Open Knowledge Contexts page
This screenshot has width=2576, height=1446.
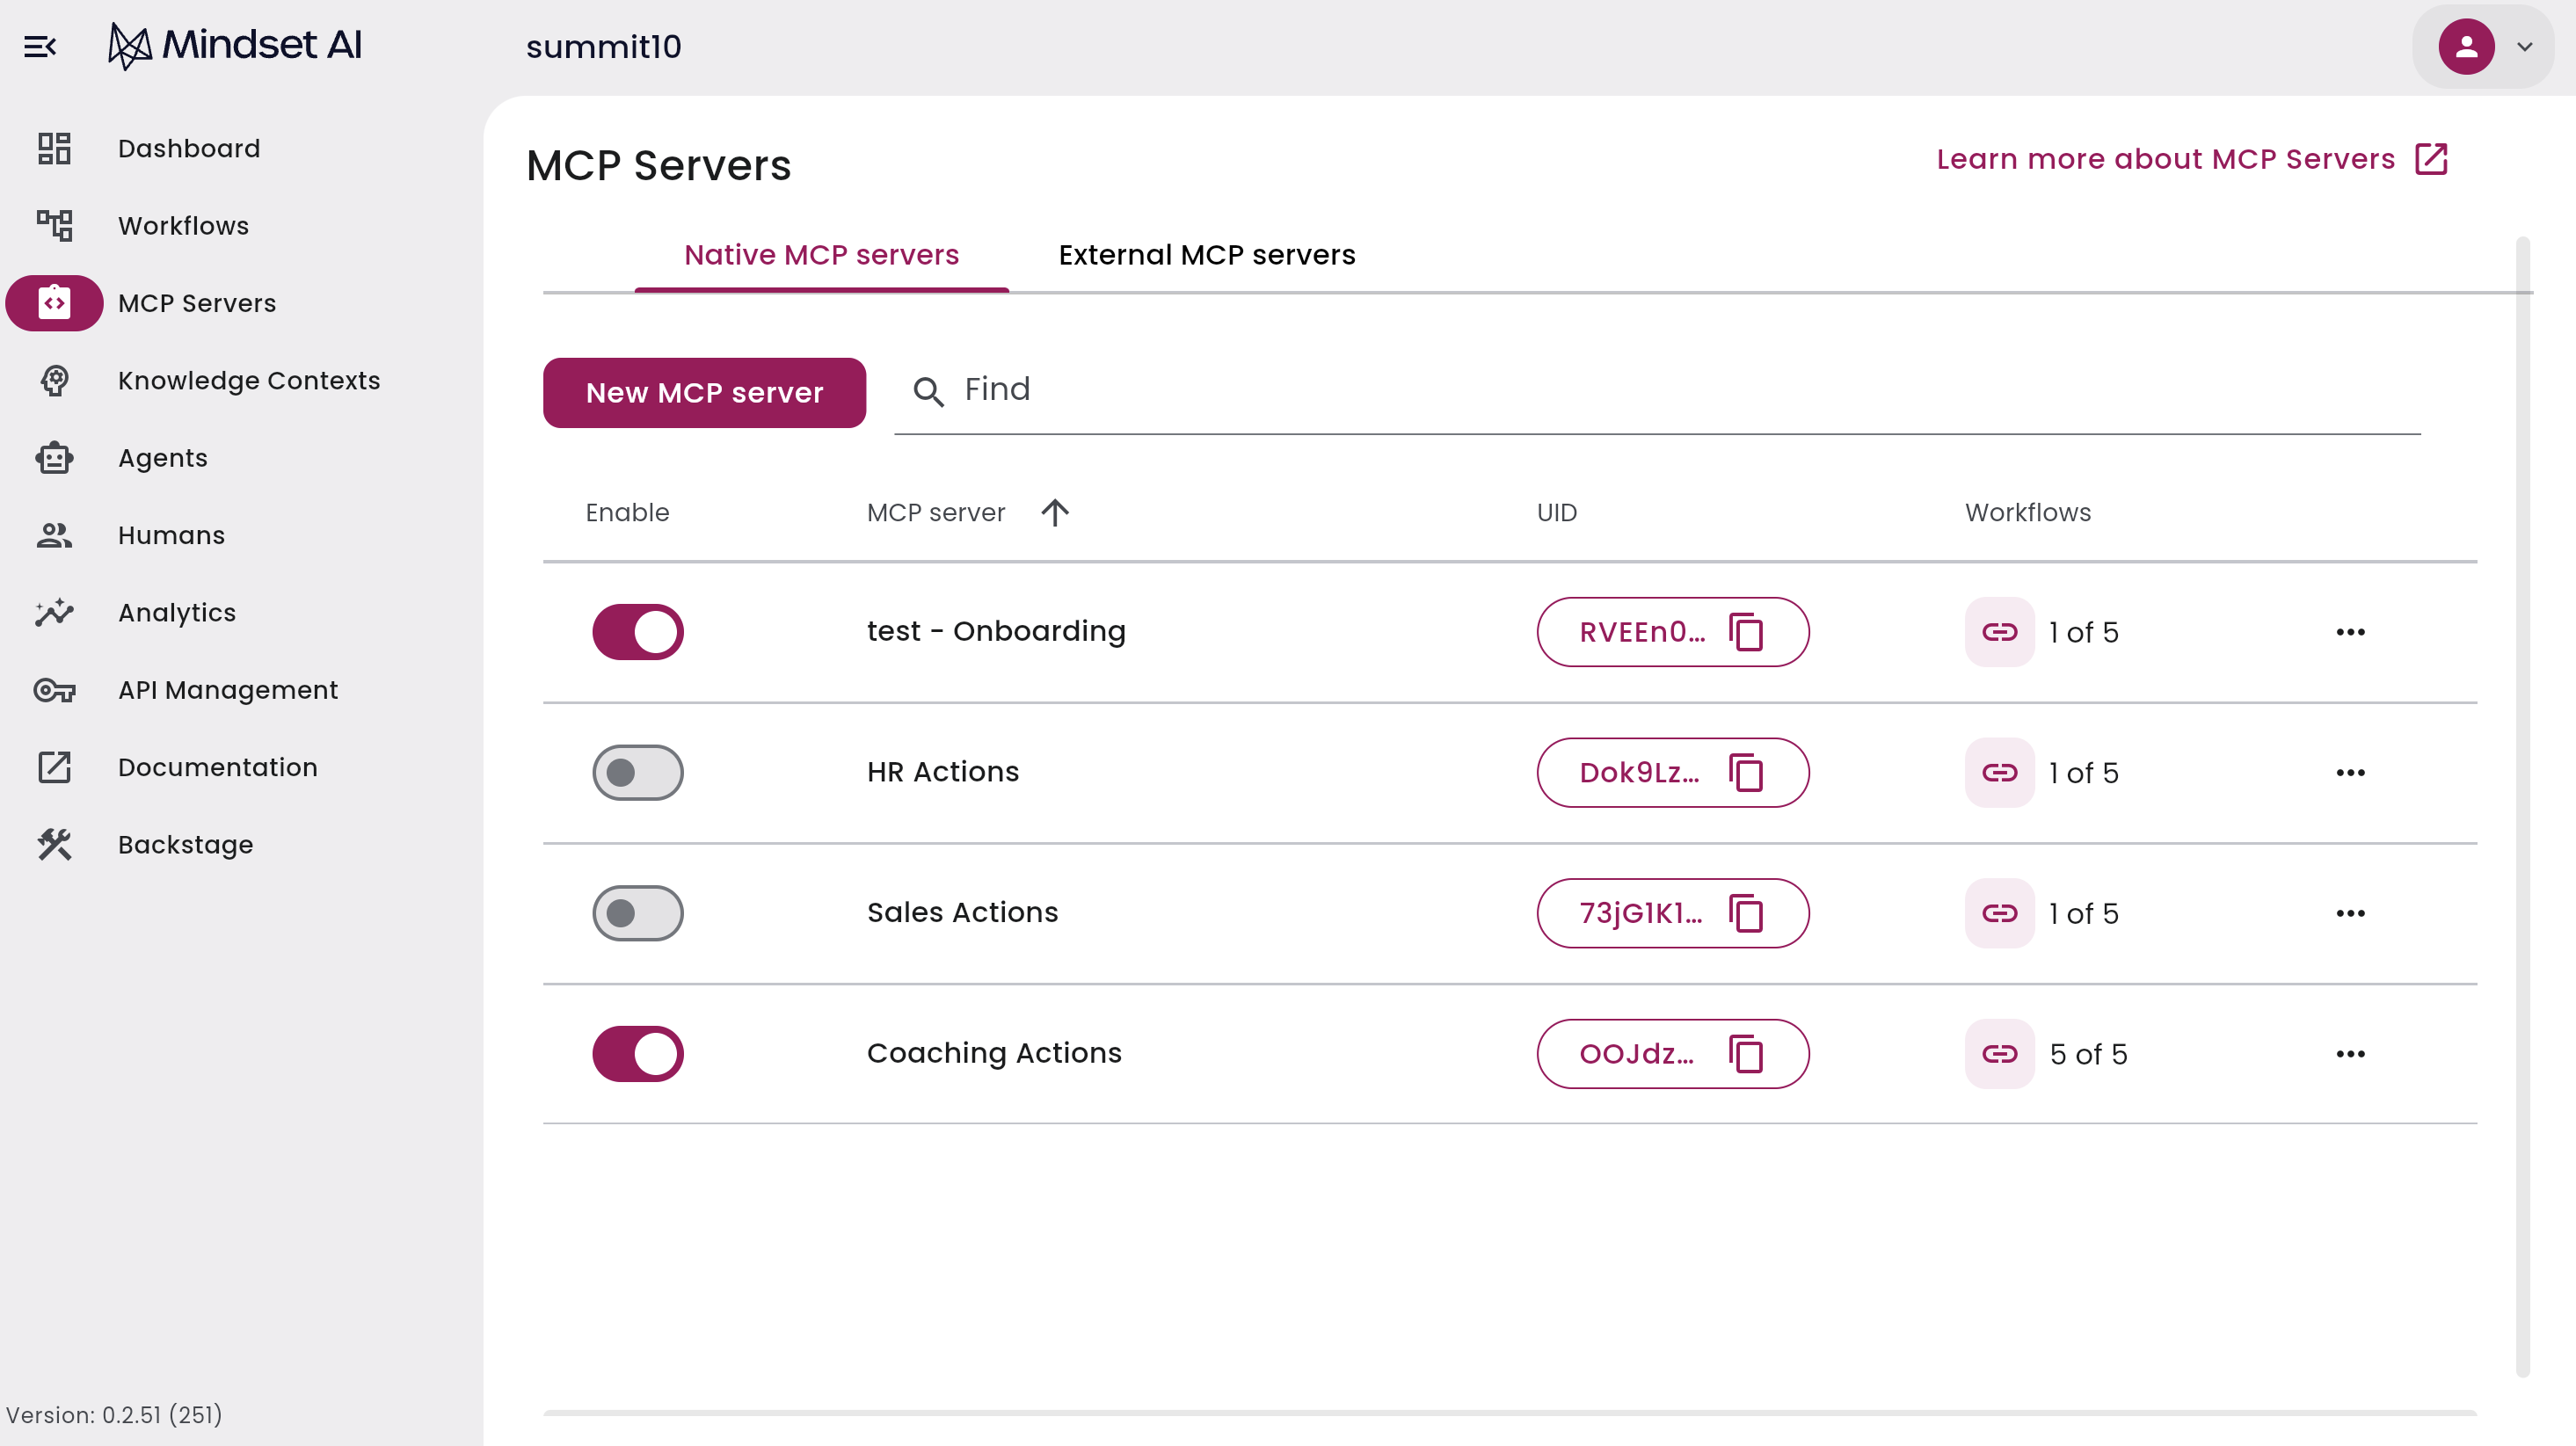click(x=249, y=380)
